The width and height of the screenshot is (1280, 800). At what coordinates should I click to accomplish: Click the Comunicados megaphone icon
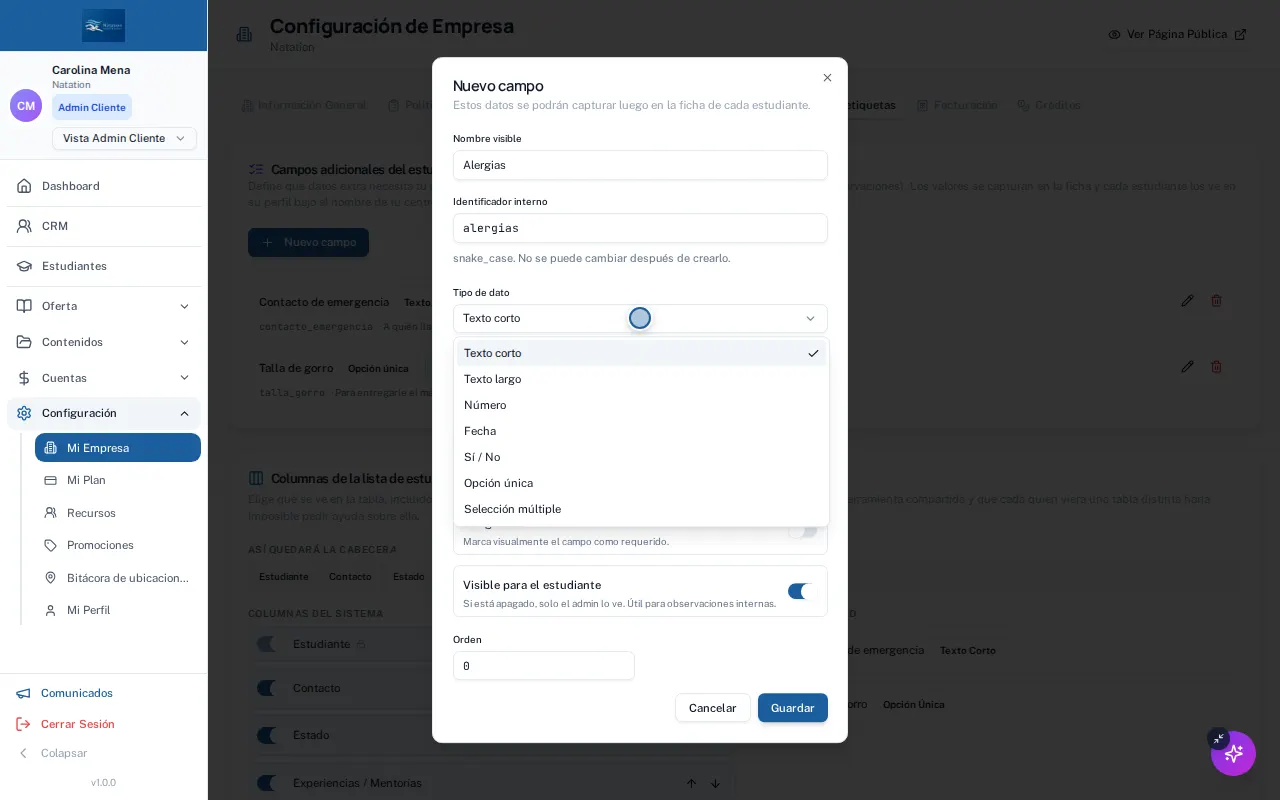tap(23, 693)
